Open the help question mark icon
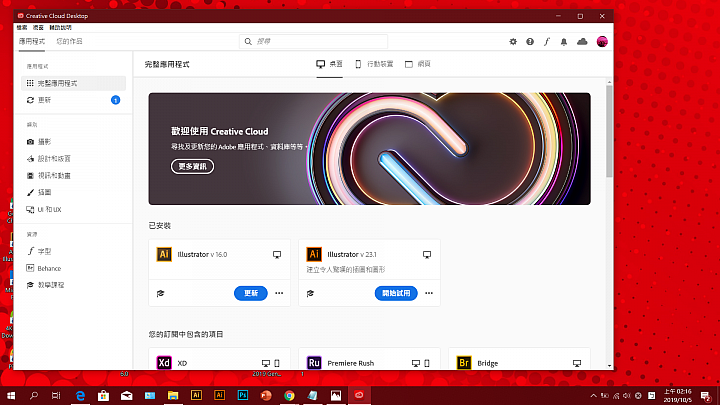720x405 pixels. [x=530, y=41]
